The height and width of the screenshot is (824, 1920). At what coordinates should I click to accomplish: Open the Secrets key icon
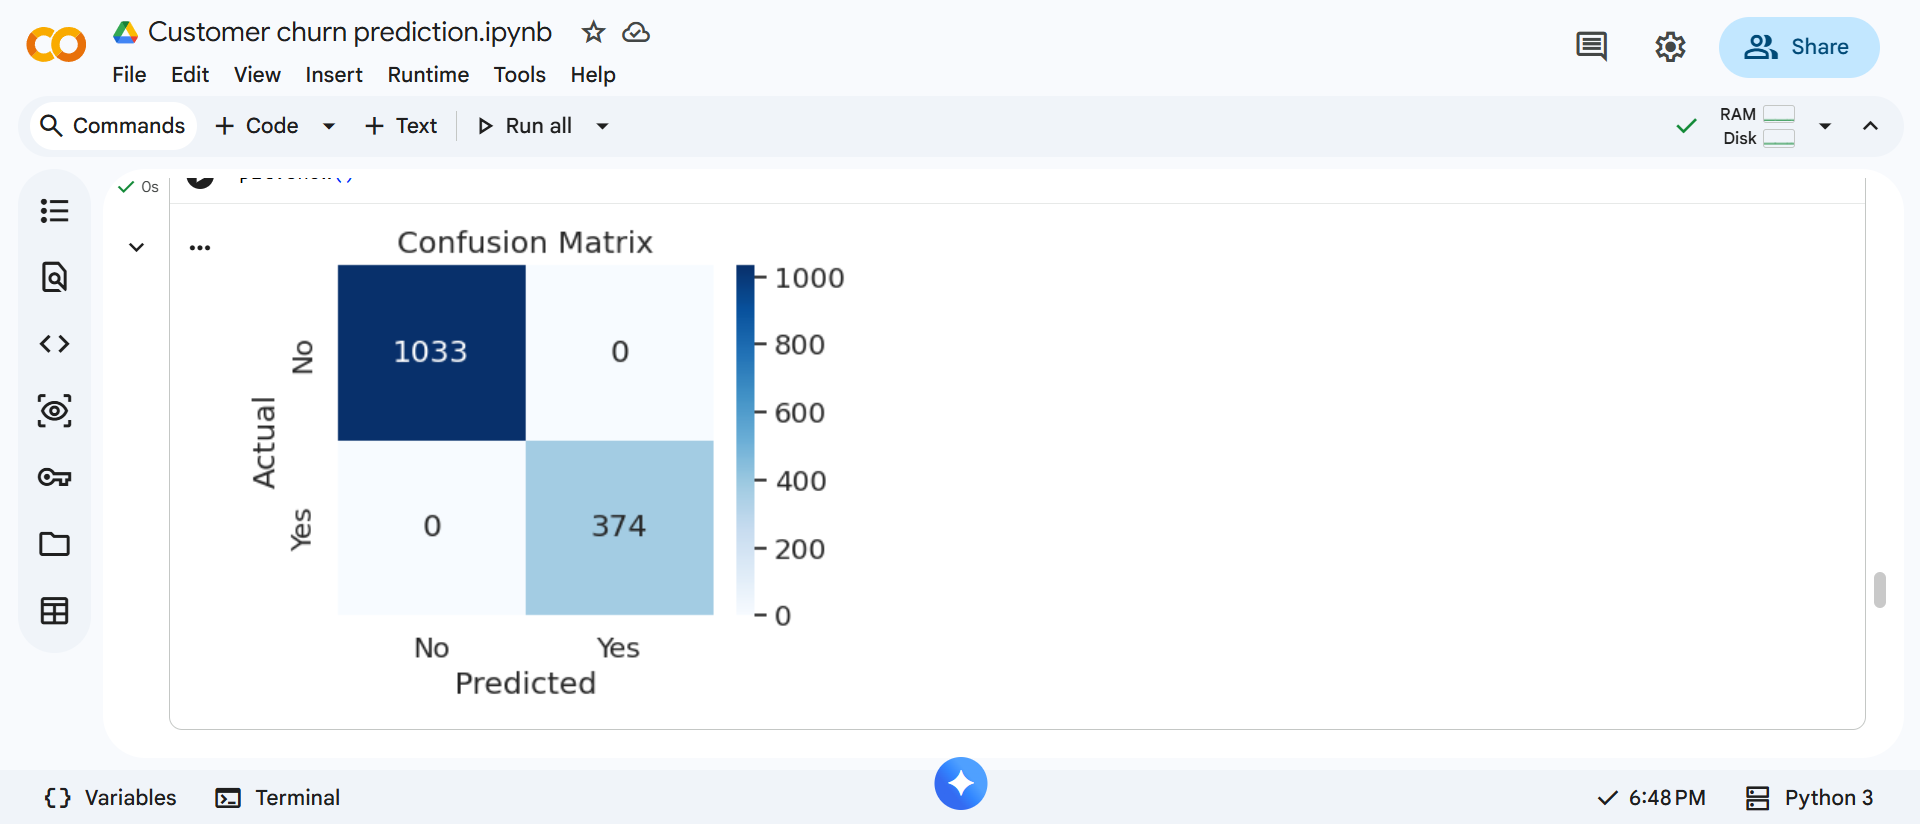click(x=54, y=477)
